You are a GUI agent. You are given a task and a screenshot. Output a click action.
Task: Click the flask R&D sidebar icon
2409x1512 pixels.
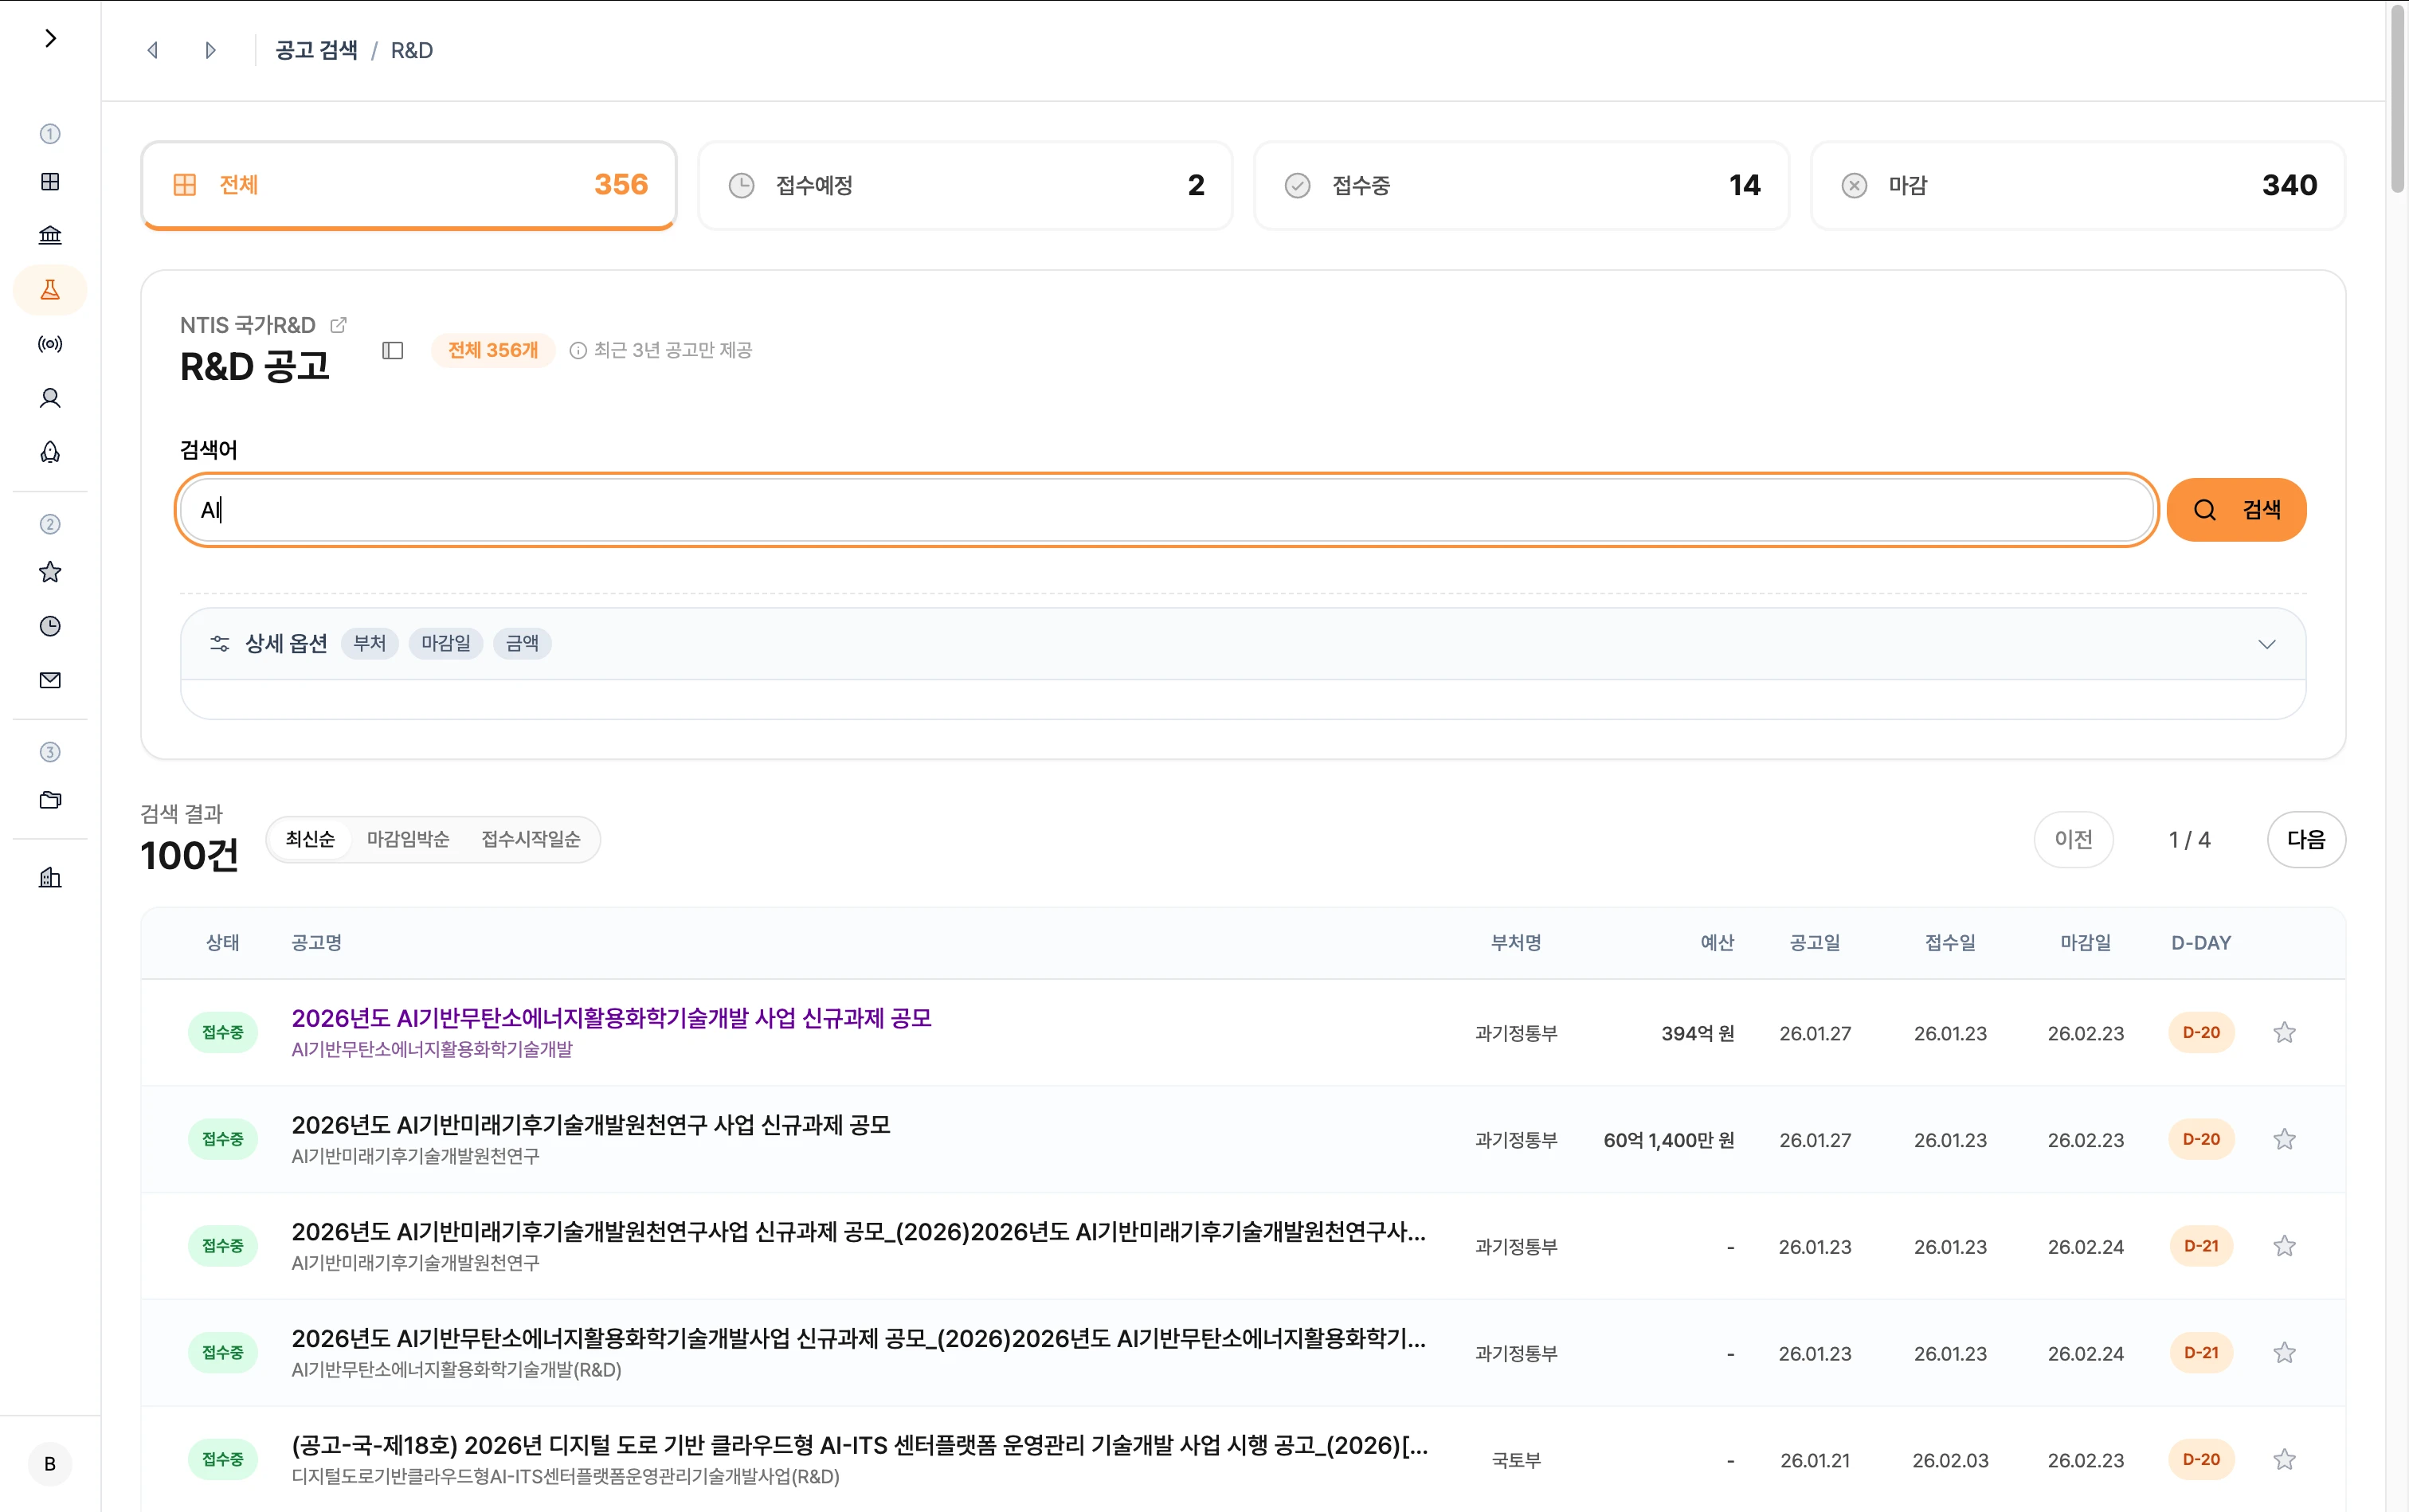pyautogui.click(x=50, y=290)
